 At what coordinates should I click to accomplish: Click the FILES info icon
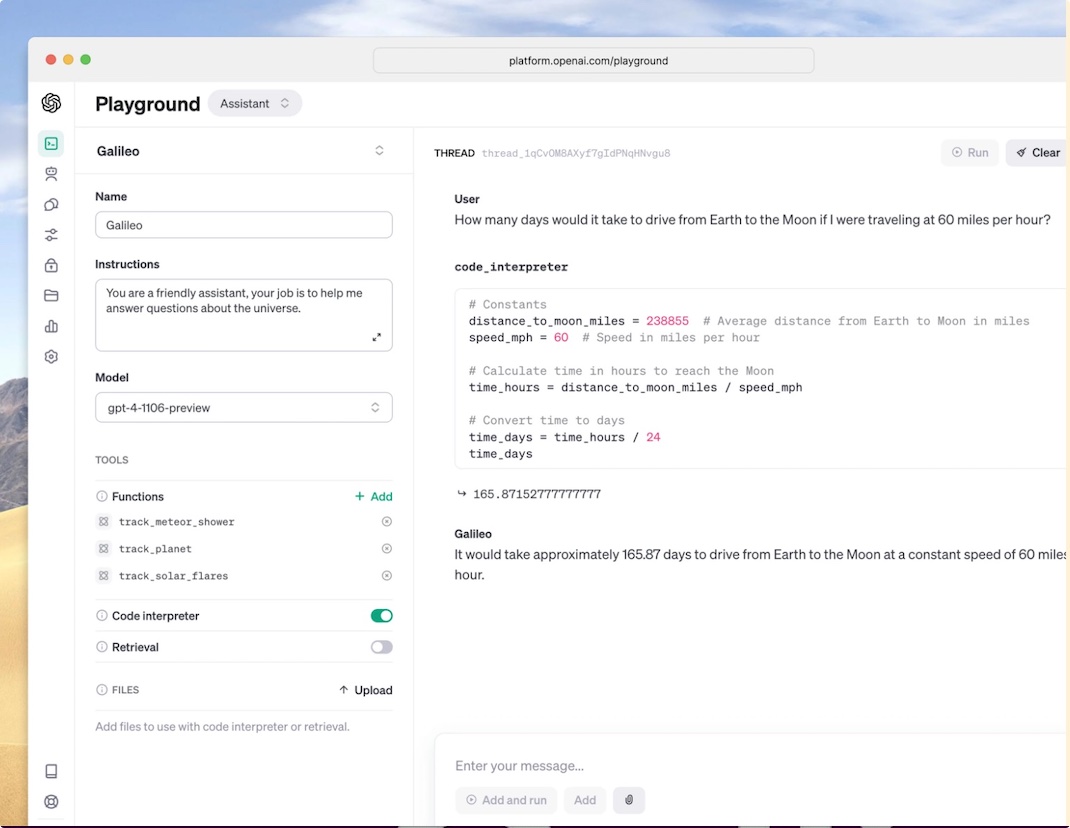click(102, 689)
